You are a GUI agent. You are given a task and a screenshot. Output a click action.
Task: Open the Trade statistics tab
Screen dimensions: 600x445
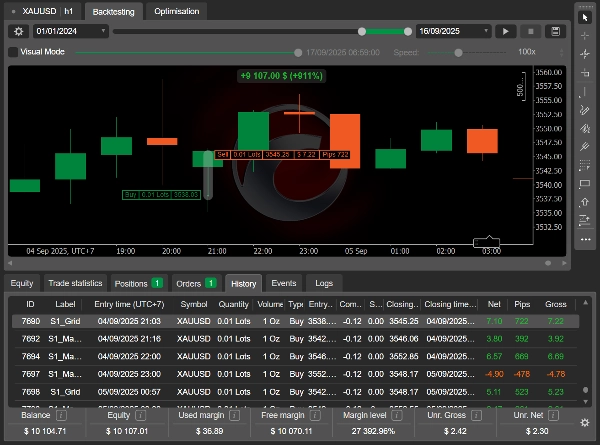pyautogui.click(x=75, y=284)
